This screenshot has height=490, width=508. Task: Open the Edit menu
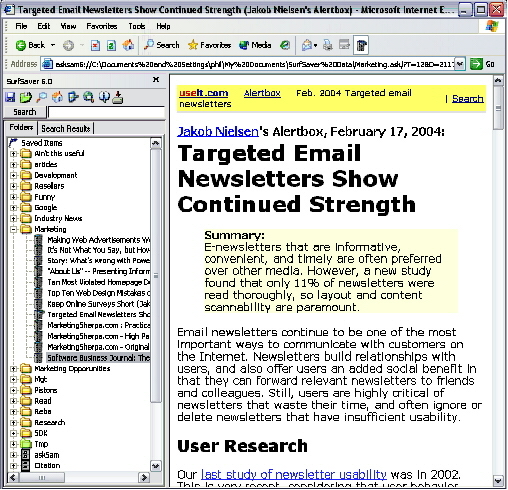[44, 26]
